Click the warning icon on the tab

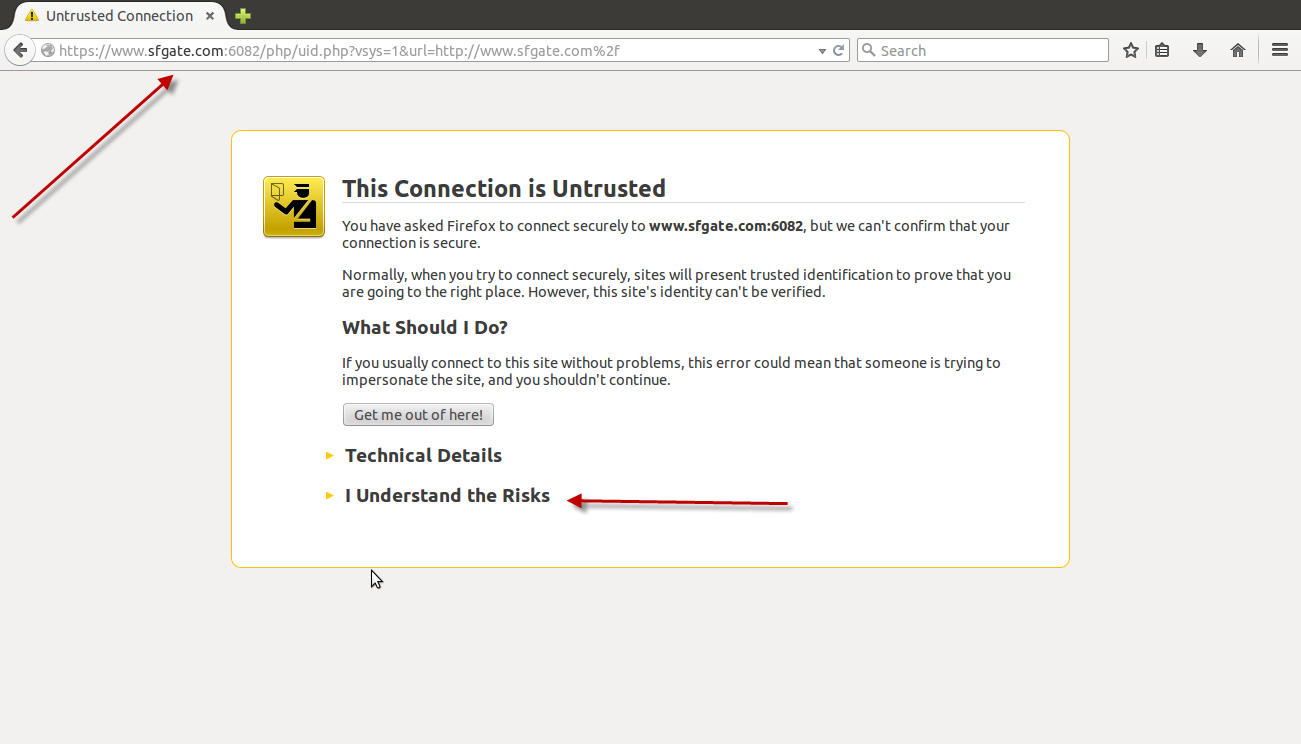coord(32,16)
